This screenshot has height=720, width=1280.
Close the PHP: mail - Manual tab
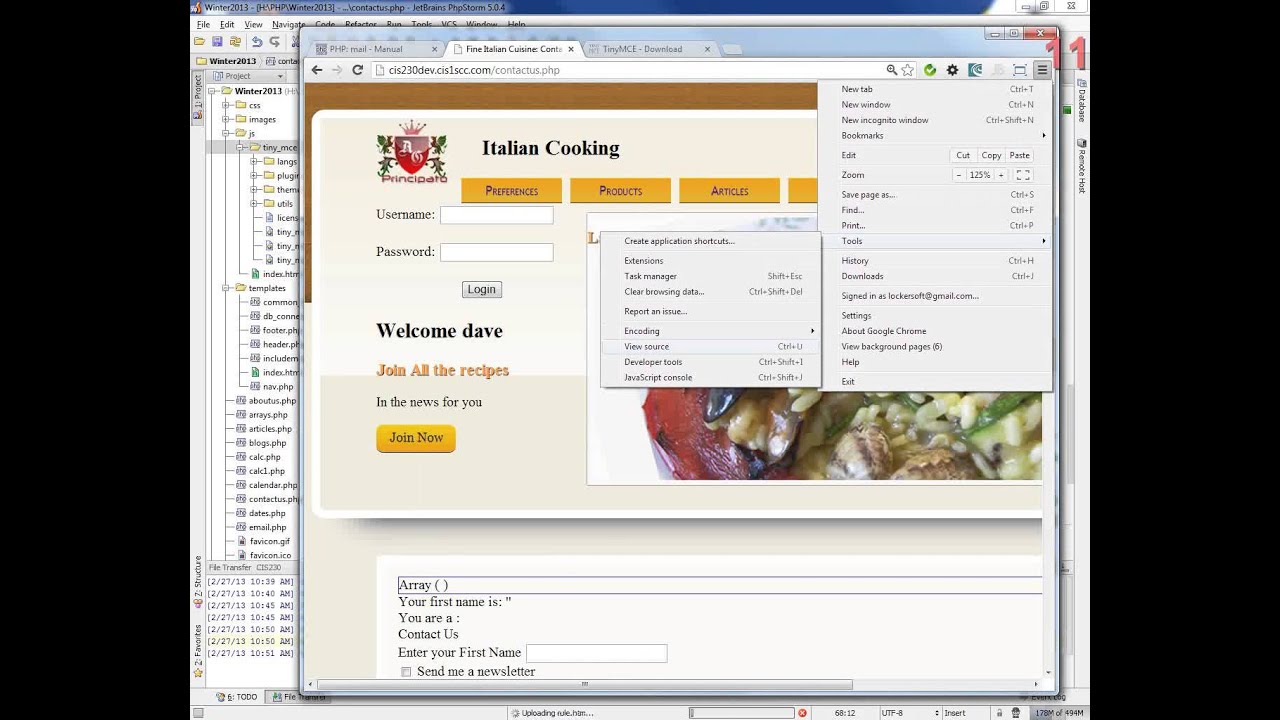point(435,49)
